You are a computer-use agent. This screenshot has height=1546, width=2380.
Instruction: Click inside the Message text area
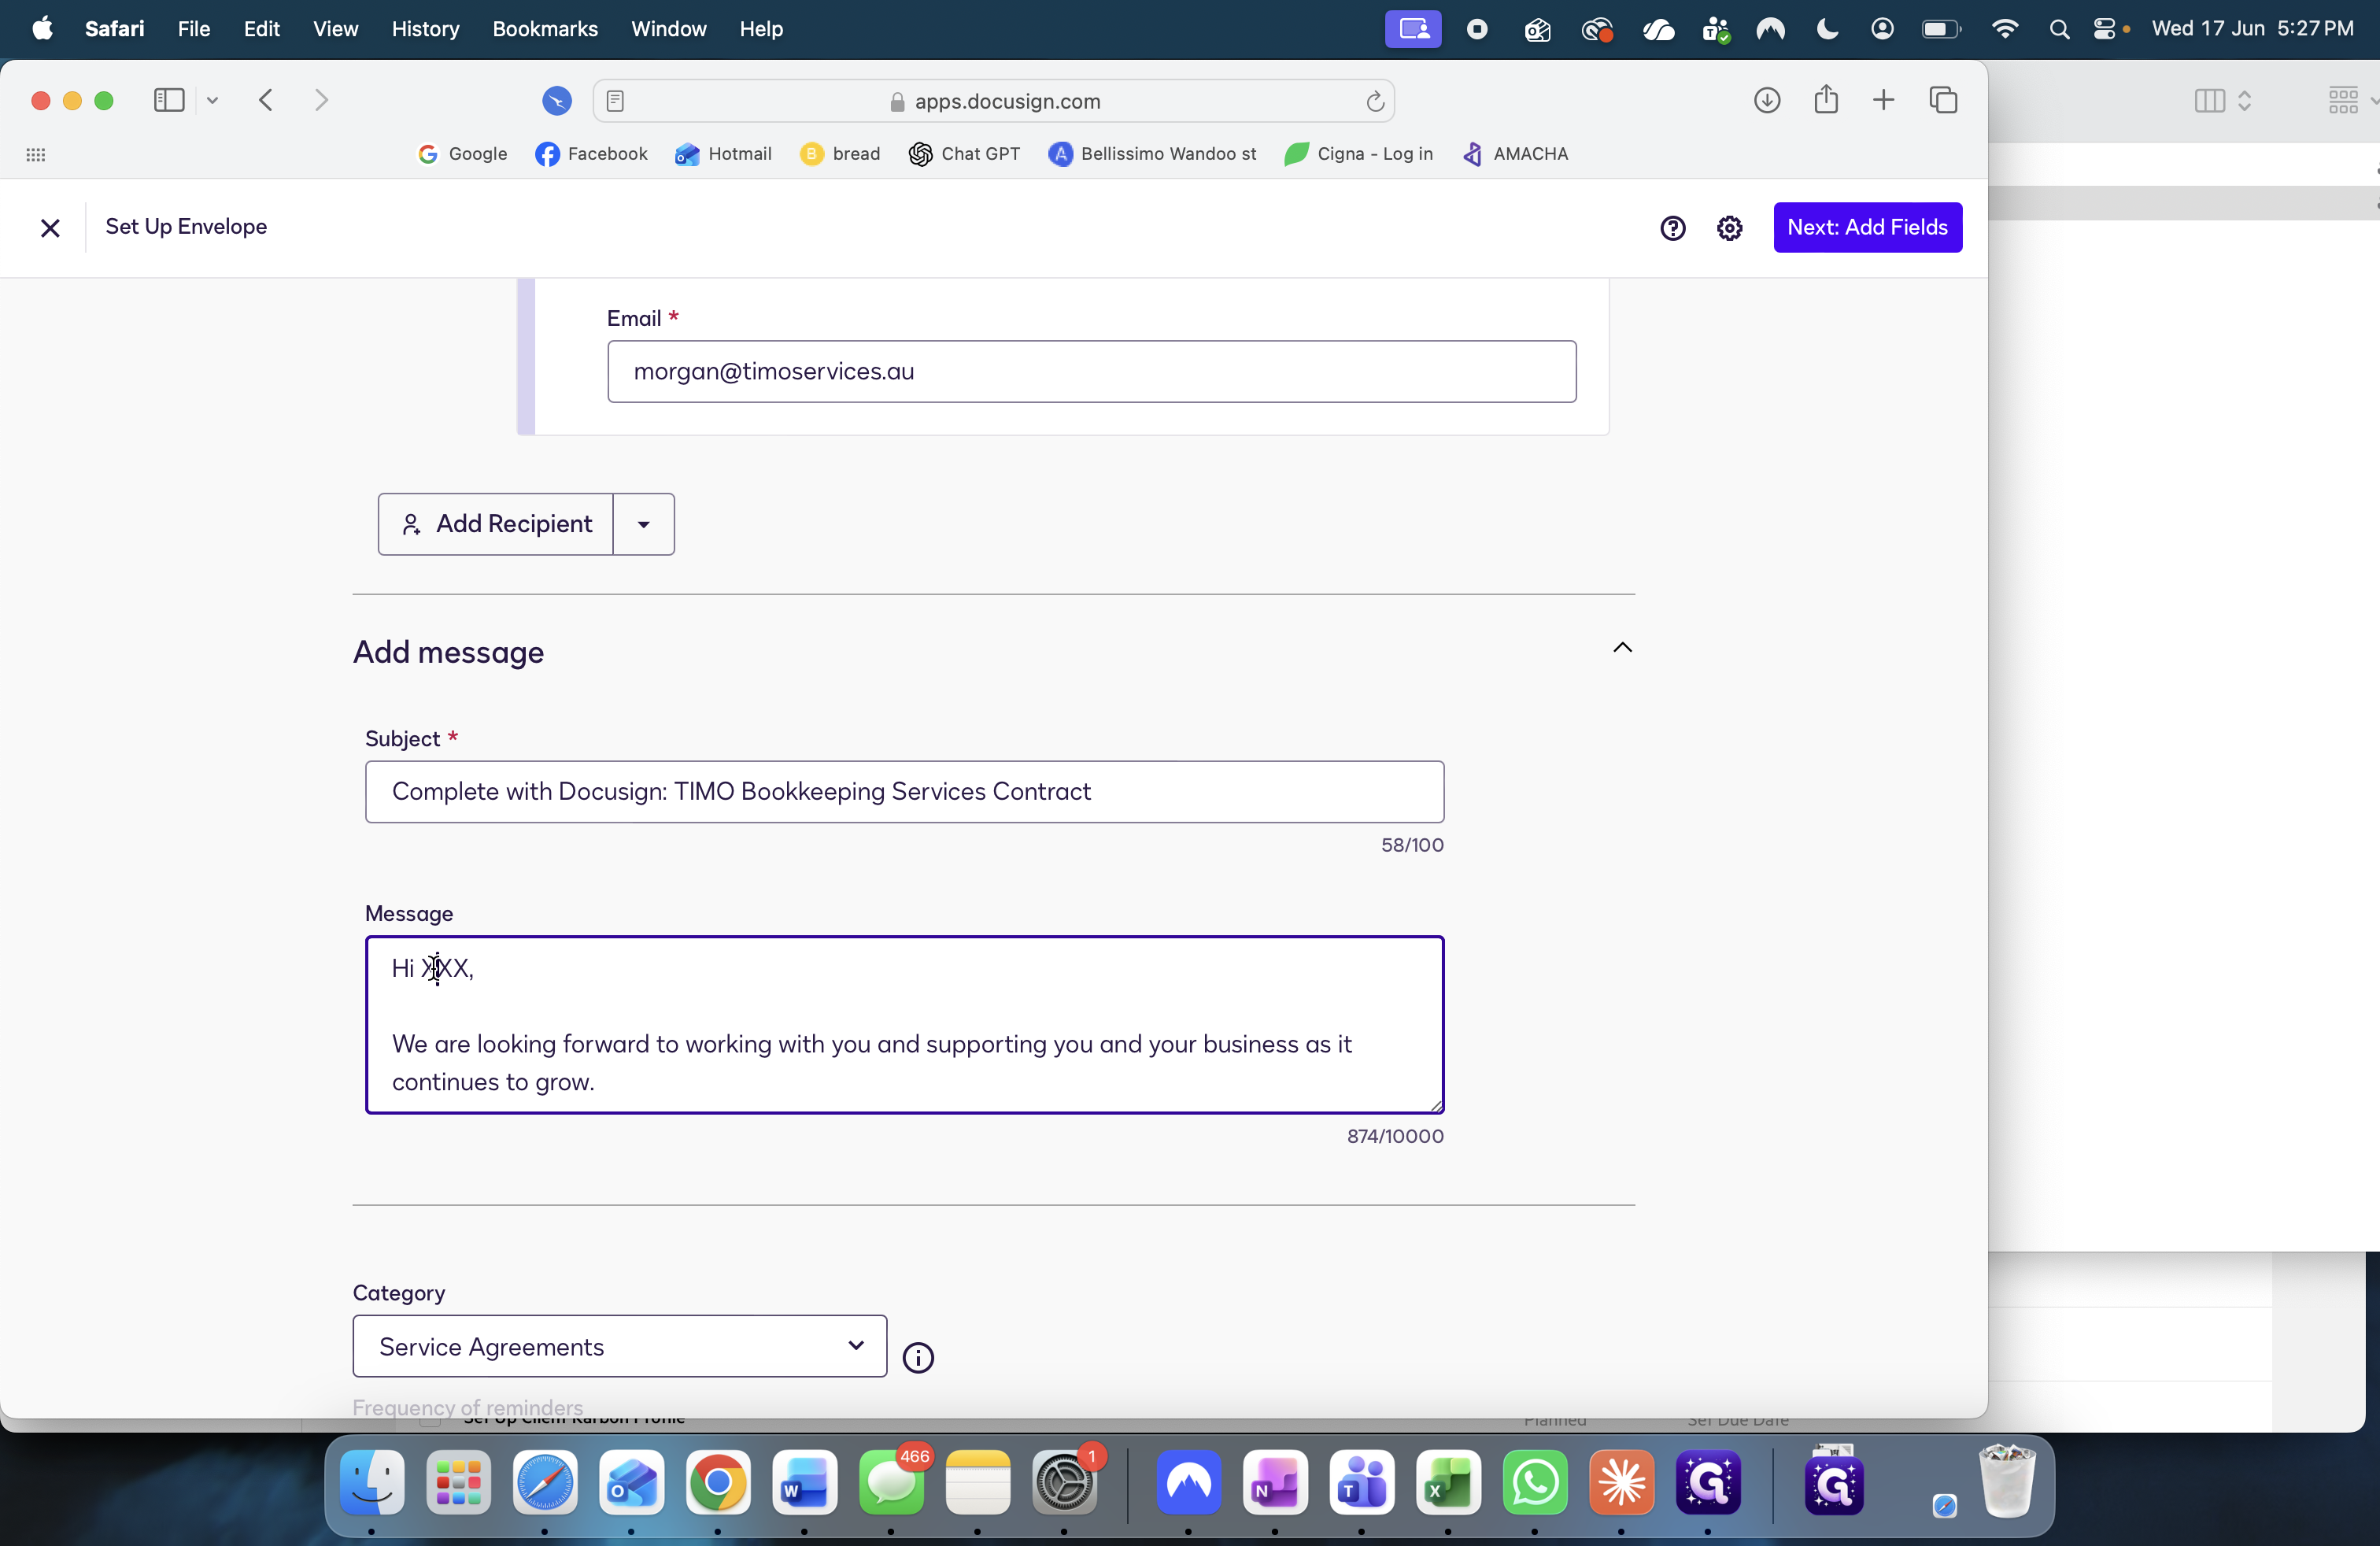coord(904,1024)
